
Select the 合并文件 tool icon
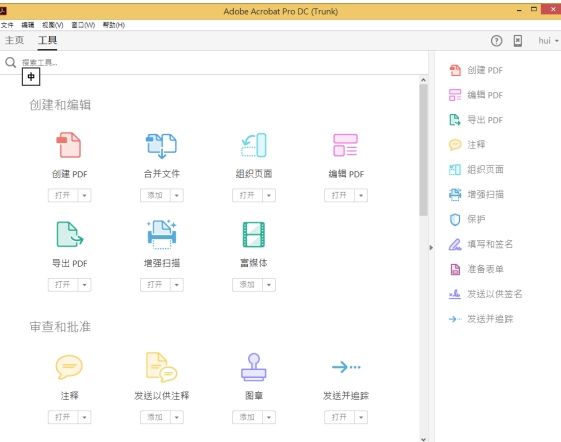pyautogui.click(x=161, y=146)
